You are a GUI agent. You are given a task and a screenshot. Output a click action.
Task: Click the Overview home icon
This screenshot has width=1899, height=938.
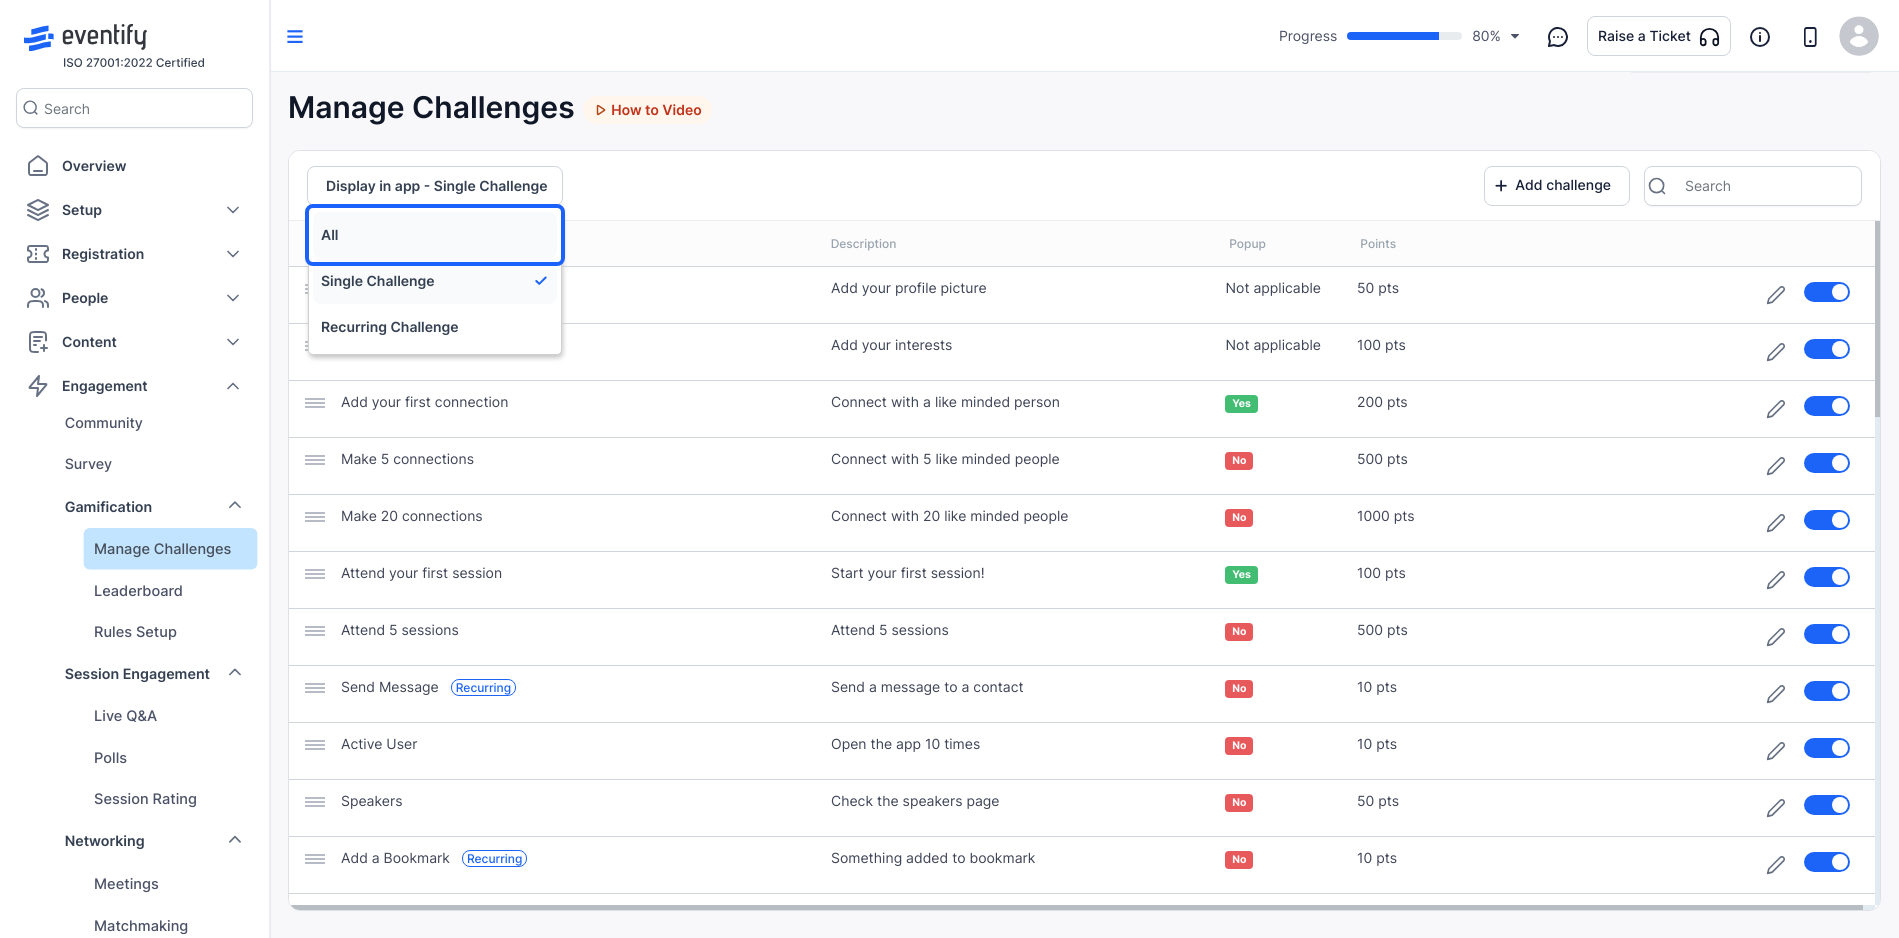pyautogui.click(x=38, y=166)
